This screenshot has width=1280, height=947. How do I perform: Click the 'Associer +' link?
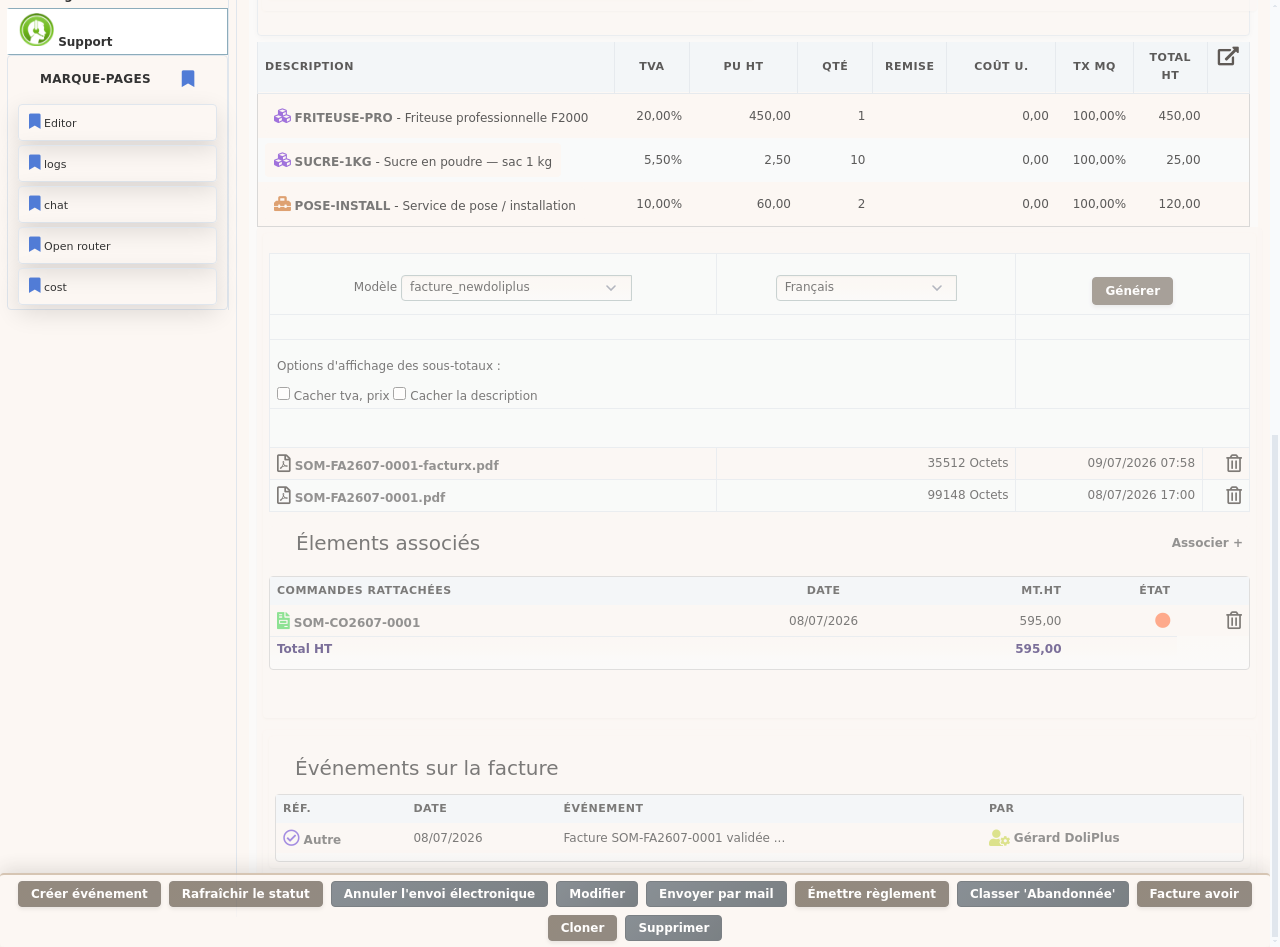click(1207, 543)
